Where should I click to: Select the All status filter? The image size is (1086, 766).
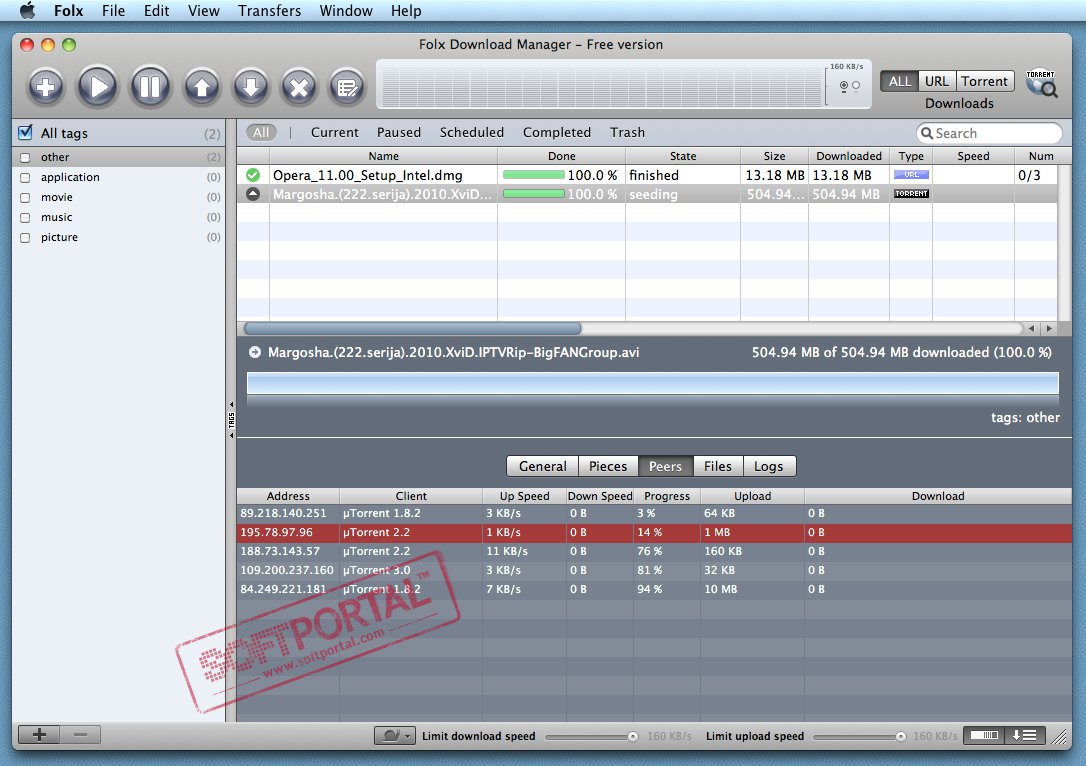tap(261, 132)
